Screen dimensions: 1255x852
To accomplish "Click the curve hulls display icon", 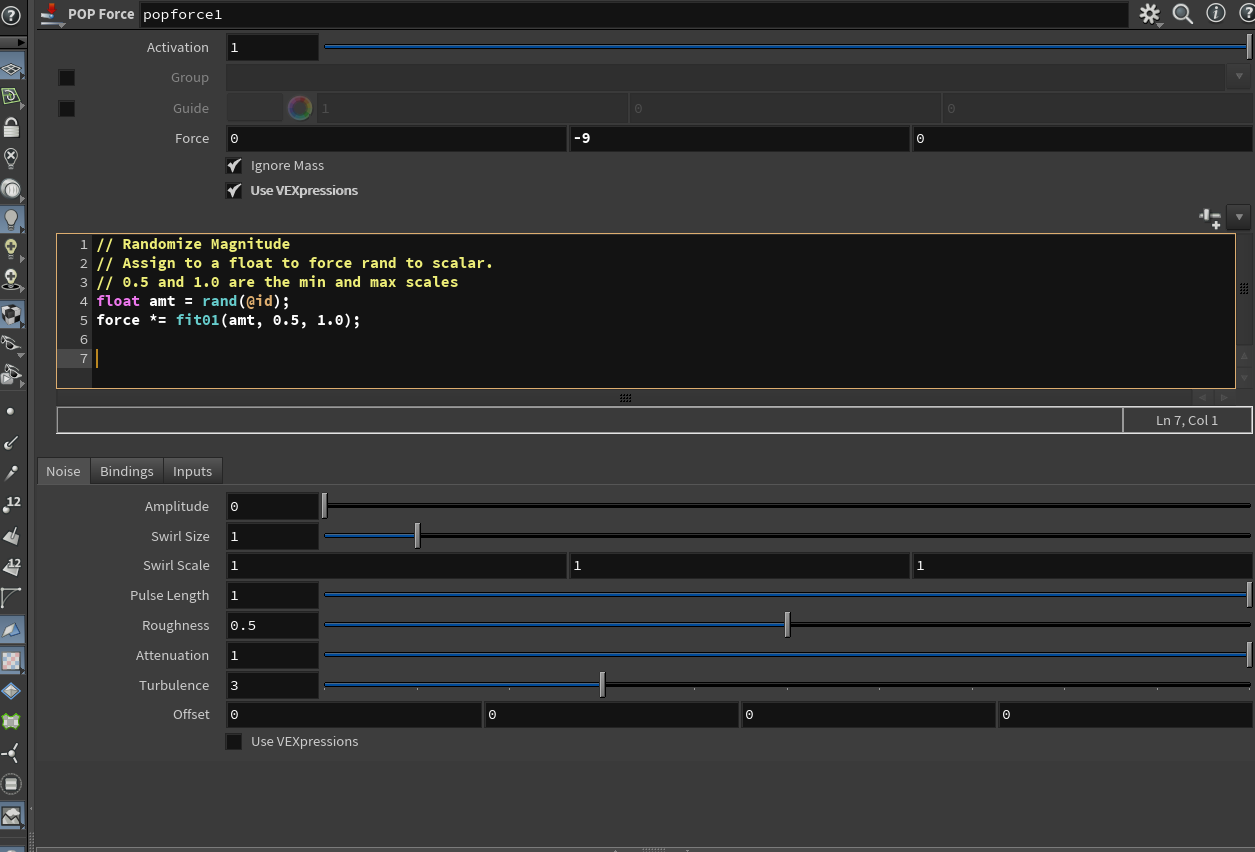I will [11, 598].
